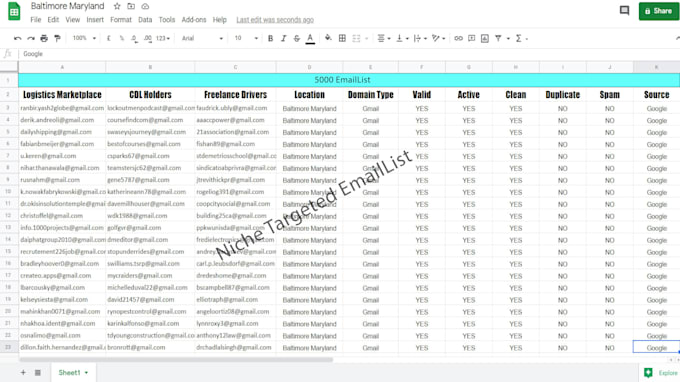Open the comment history icon
This screenshot has height=382, width=680.
click(x=624, y=10)
